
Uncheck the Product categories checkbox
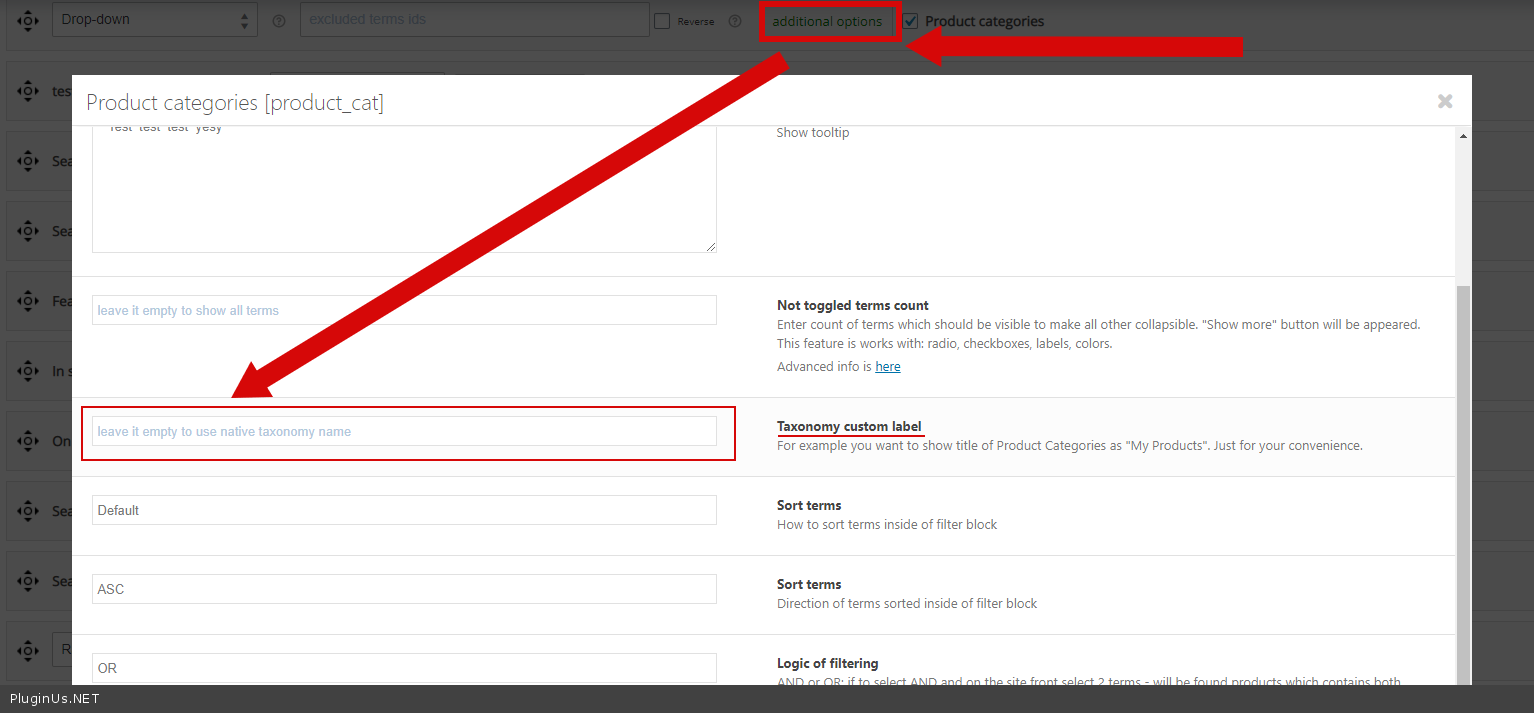click(910, 21)
